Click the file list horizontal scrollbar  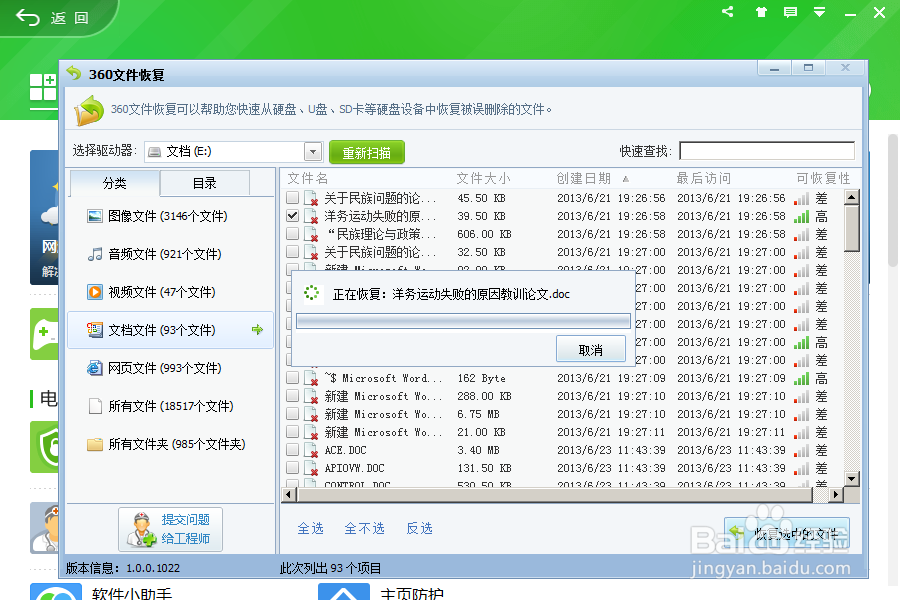point(554,494)
